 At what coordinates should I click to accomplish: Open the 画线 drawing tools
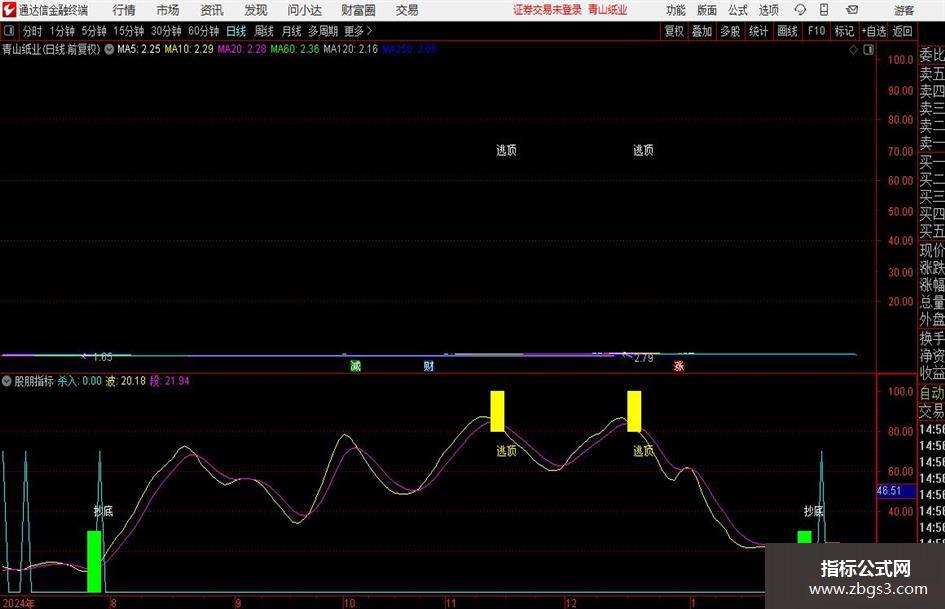[788, 31]
